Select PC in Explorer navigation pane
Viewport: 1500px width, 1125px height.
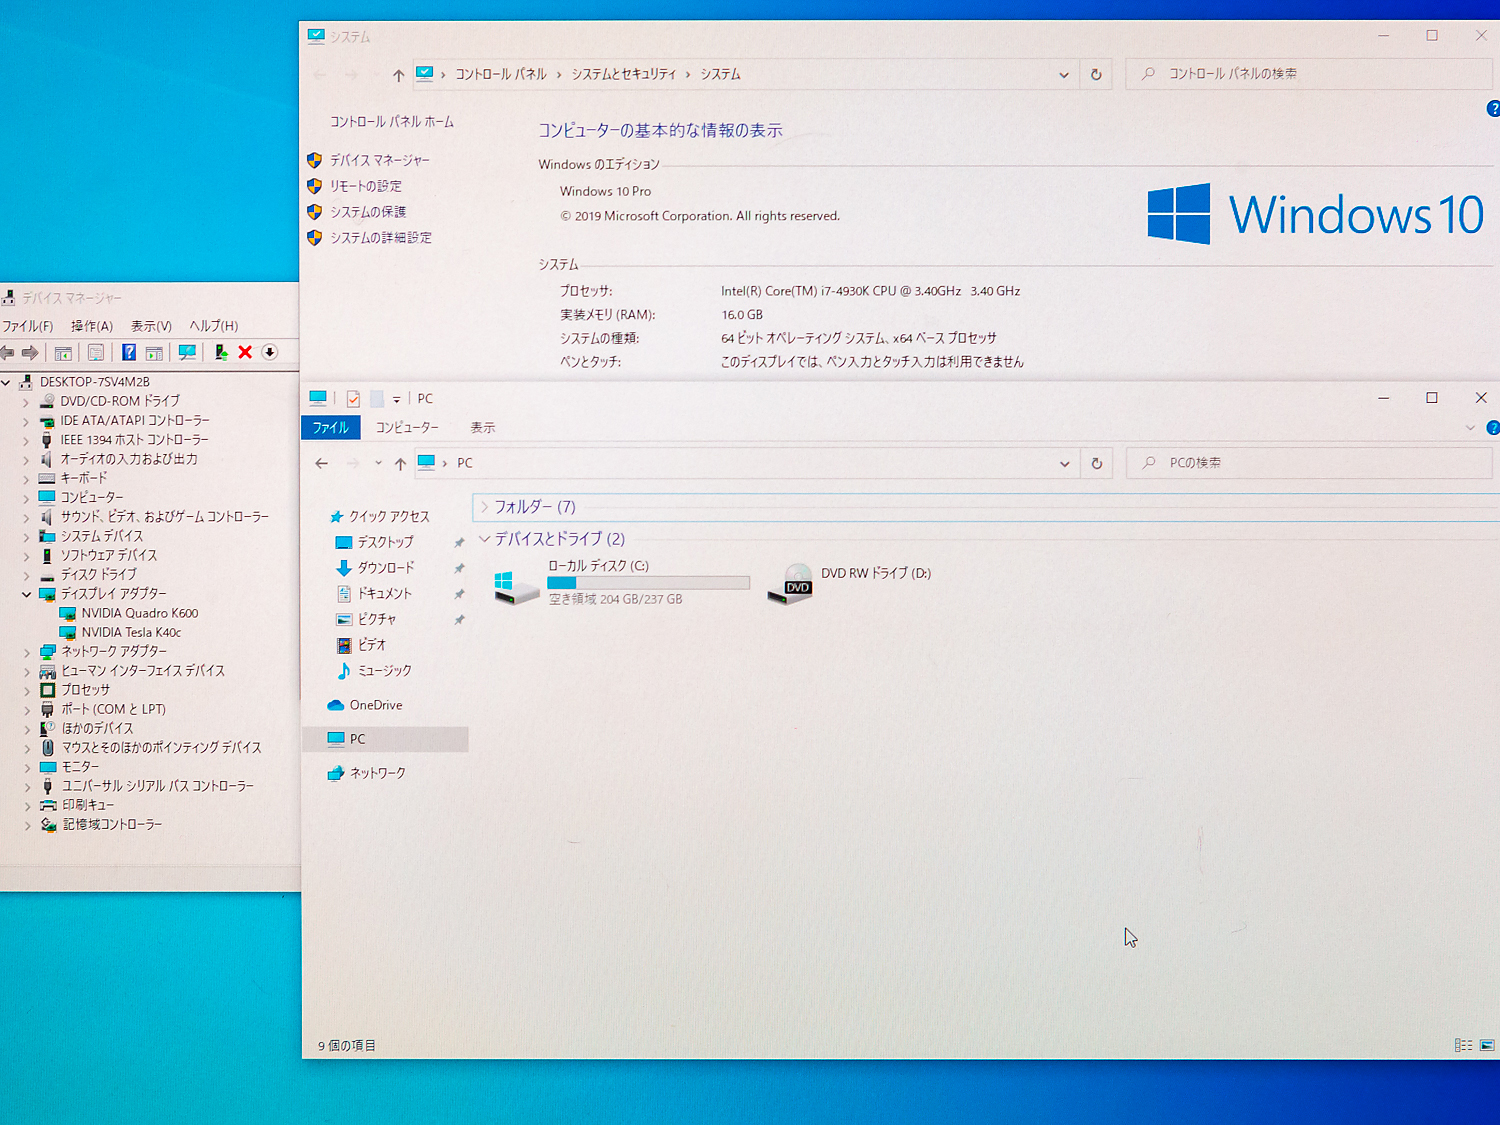coord(385,739)
